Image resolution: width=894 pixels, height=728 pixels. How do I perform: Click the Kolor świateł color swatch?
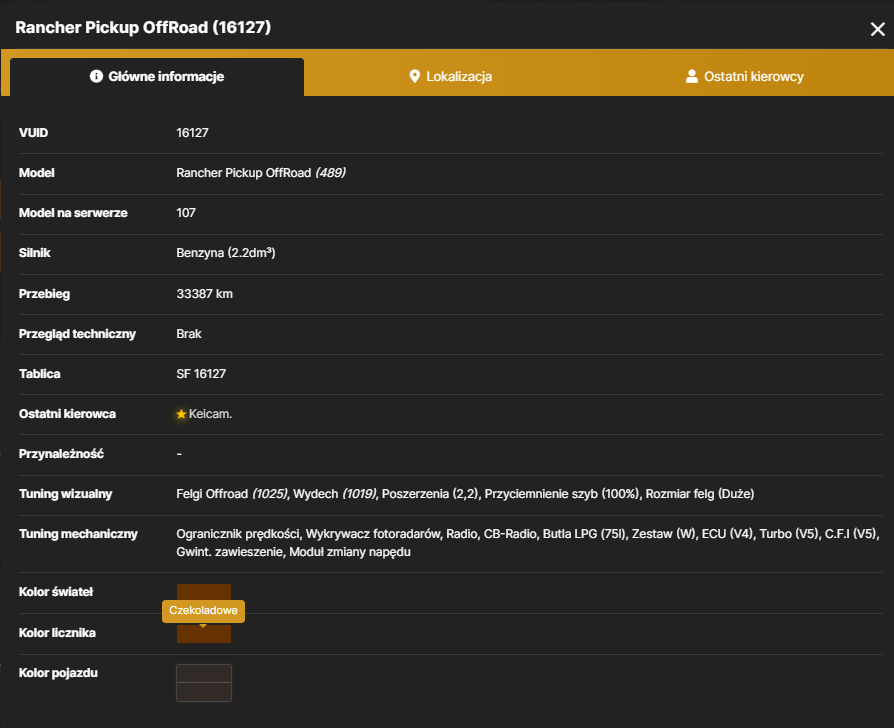tap(204, 592)
